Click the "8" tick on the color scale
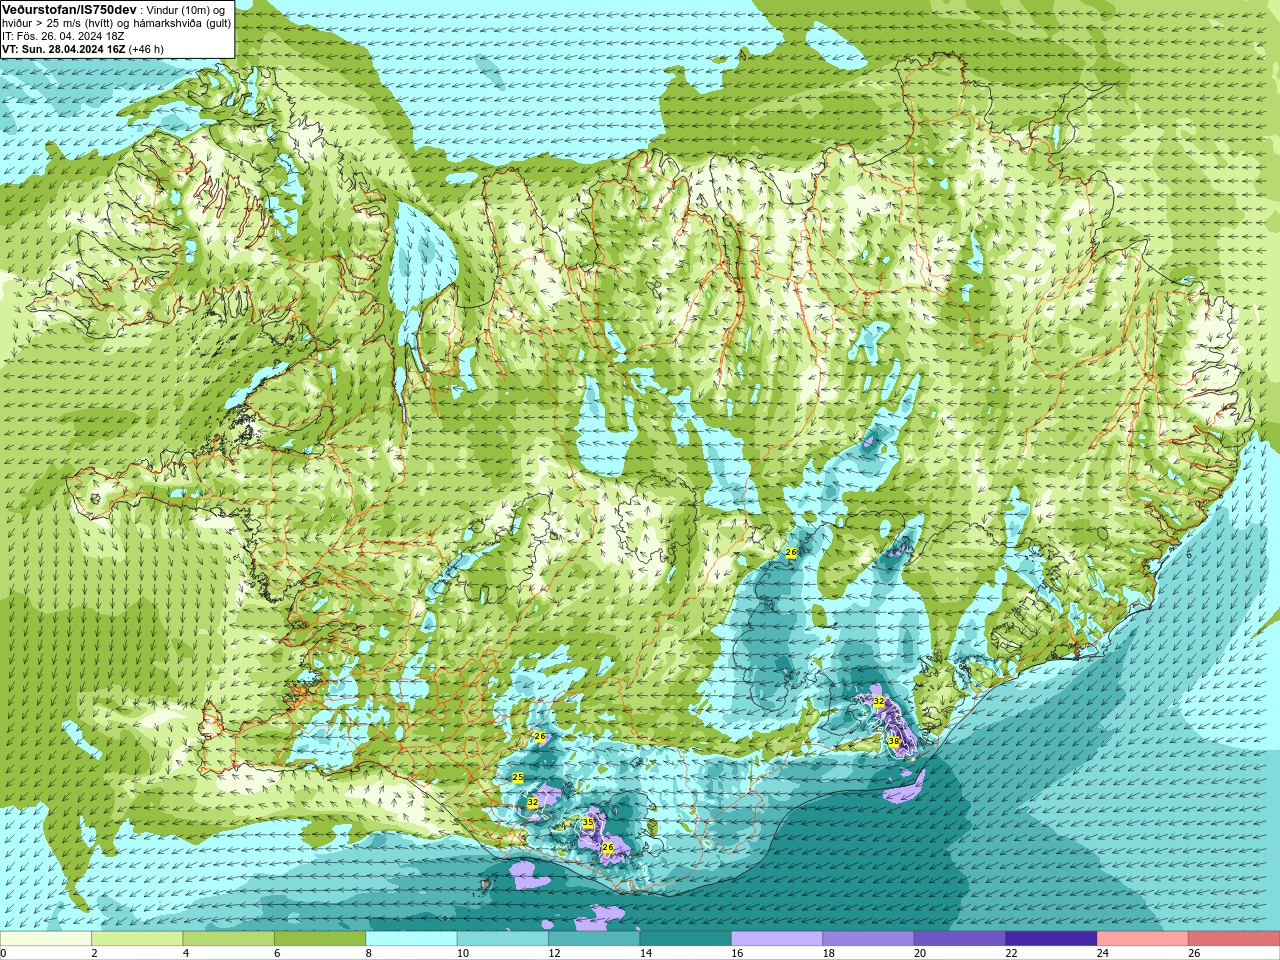 [x=369, y=953]
